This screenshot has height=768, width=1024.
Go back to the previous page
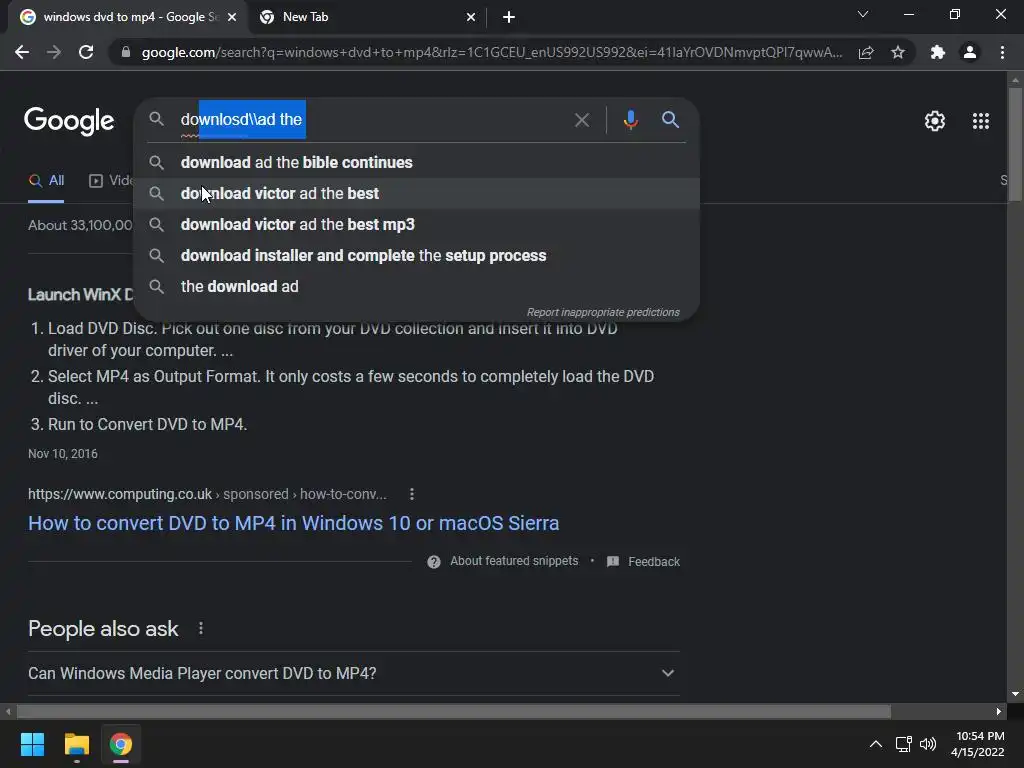(22, 52)
